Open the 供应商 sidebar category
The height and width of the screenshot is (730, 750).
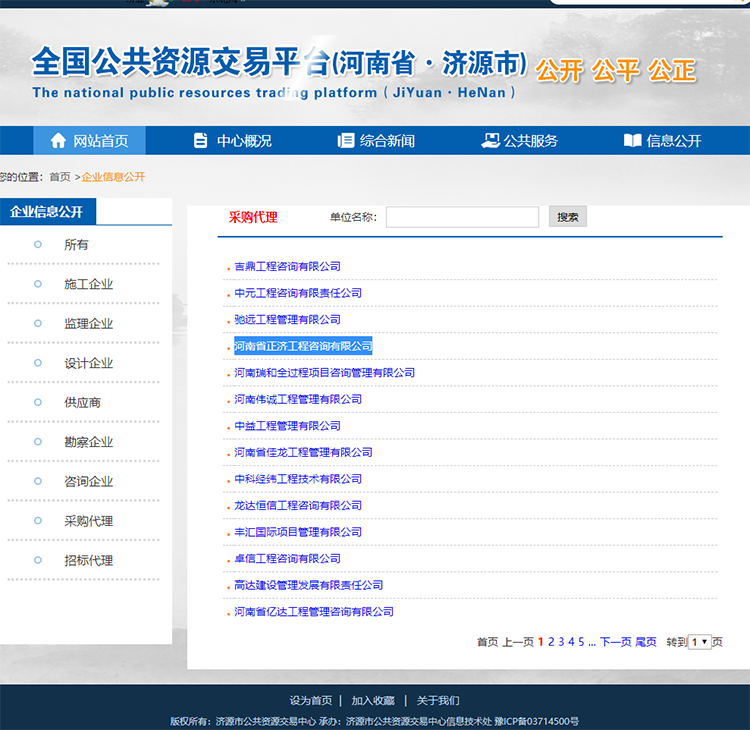82,403
